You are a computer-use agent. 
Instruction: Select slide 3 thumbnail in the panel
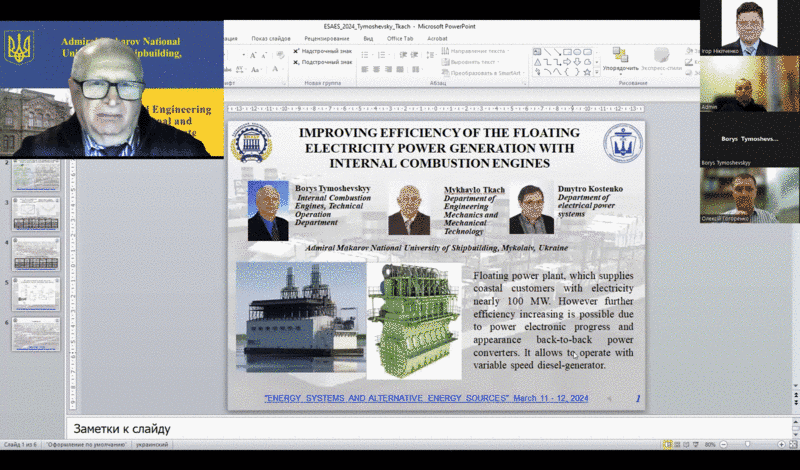(x=36, y=214)
